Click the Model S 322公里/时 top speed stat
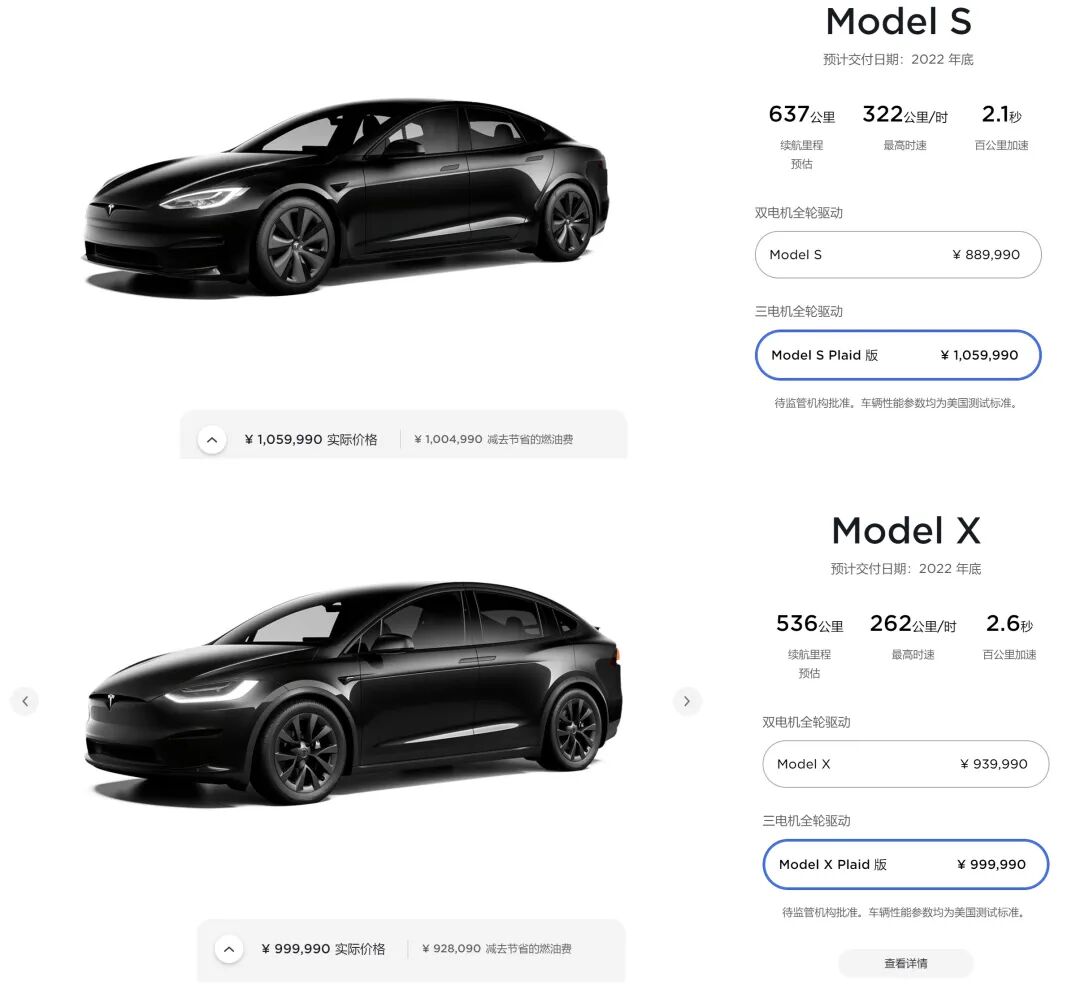 click(x=905, y=114)
